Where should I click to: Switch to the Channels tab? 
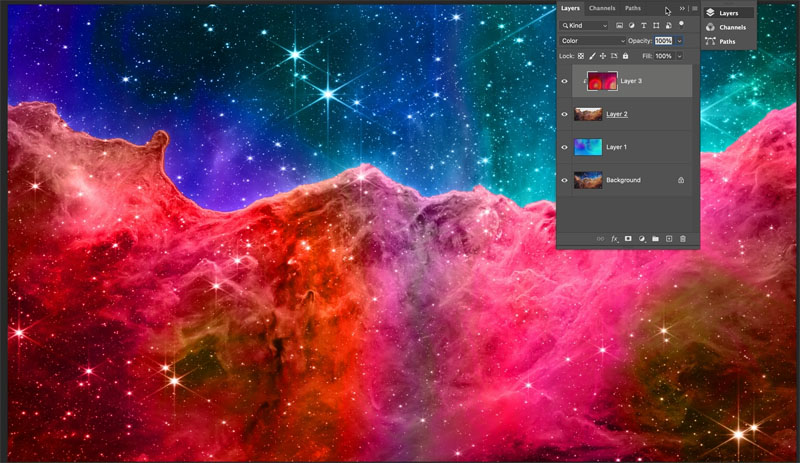602,8
